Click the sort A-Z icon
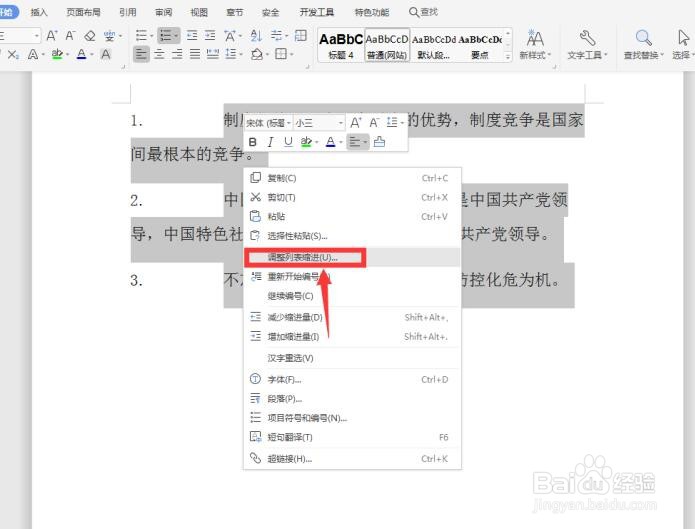The width and height of the screenshot is (695, 529). coord(256,35)
